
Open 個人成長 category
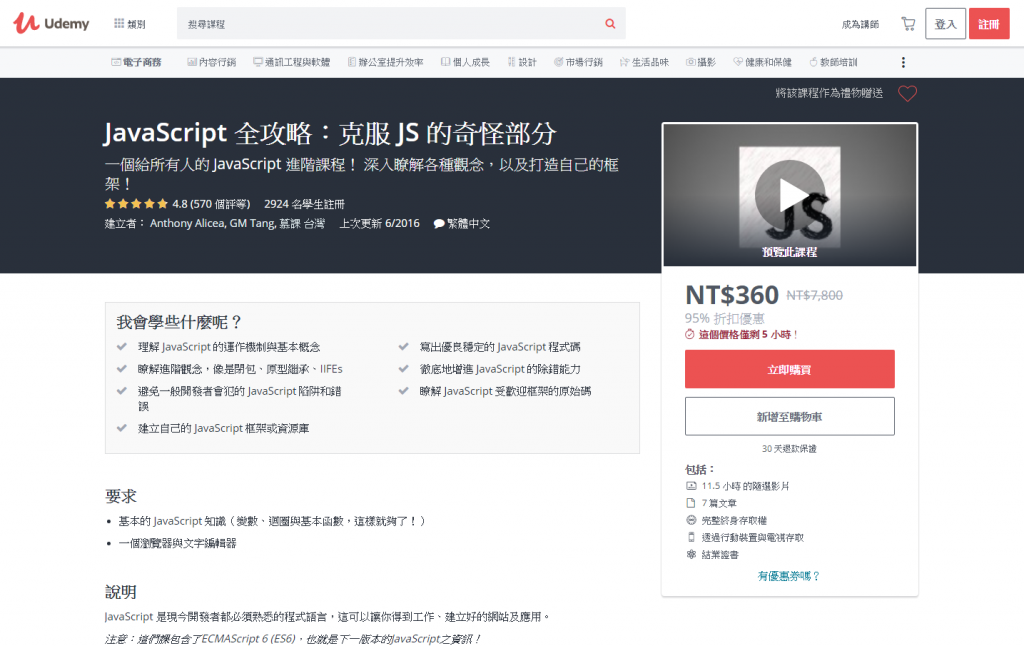[465, 62]
